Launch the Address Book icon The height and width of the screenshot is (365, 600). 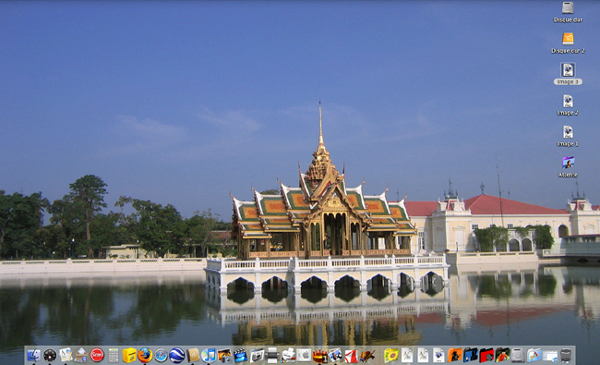[x=193, y=355]
